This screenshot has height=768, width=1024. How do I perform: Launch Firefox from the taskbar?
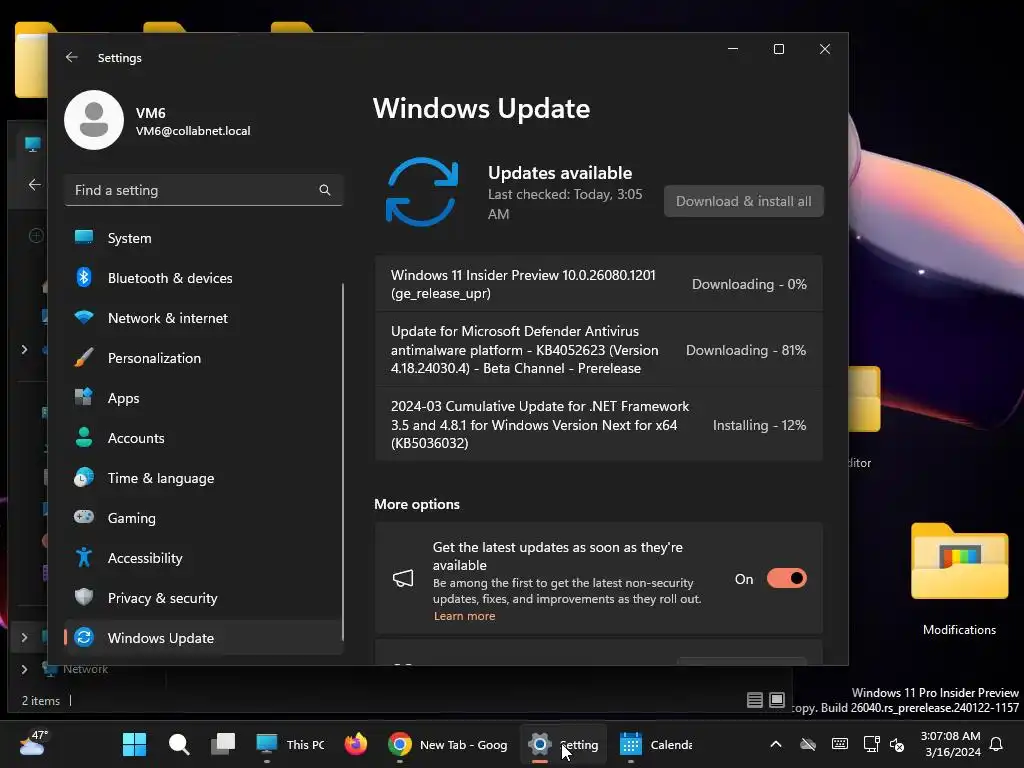click(x=356, y=744)
